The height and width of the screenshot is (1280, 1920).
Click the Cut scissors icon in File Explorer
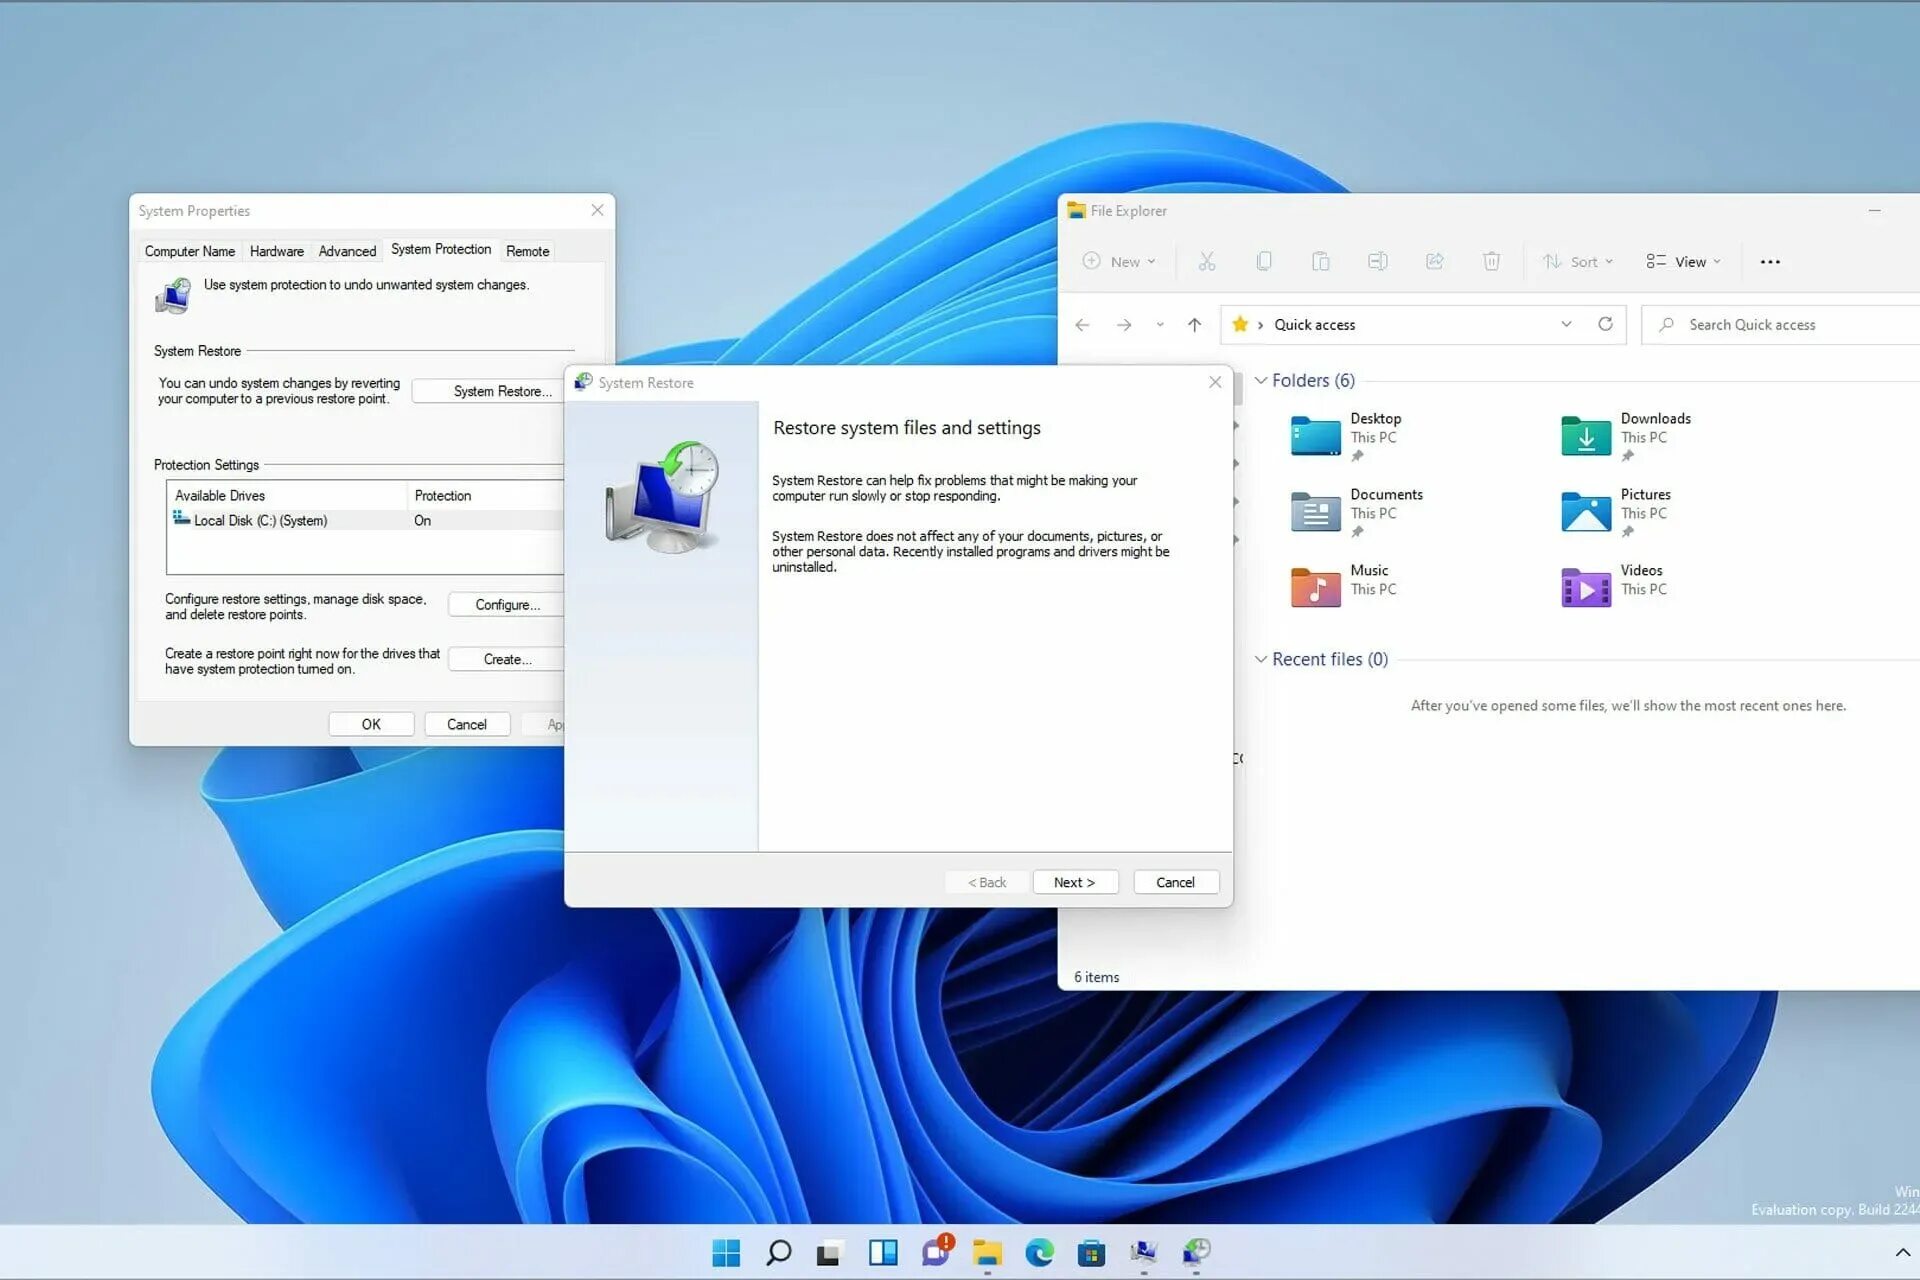tap(1207, 261)
